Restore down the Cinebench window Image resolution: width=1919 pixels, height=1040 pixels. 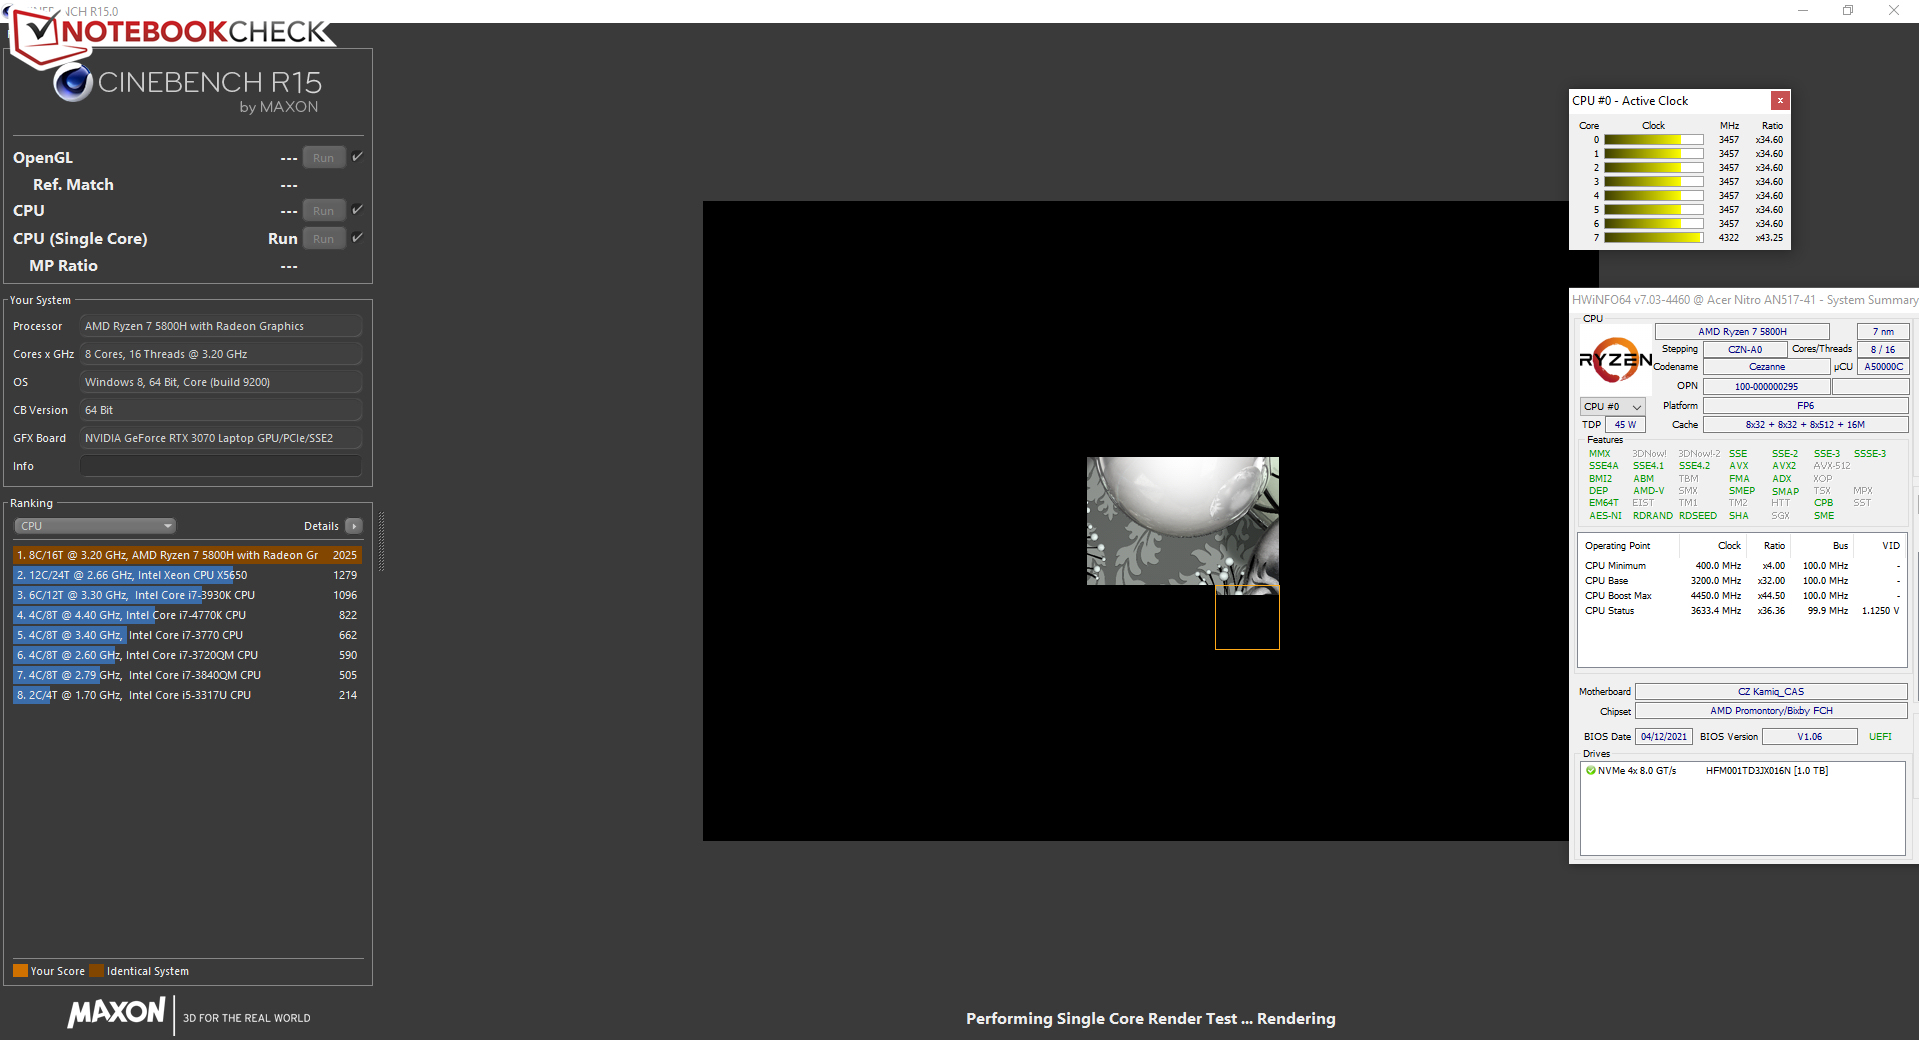click(1848, 11)
